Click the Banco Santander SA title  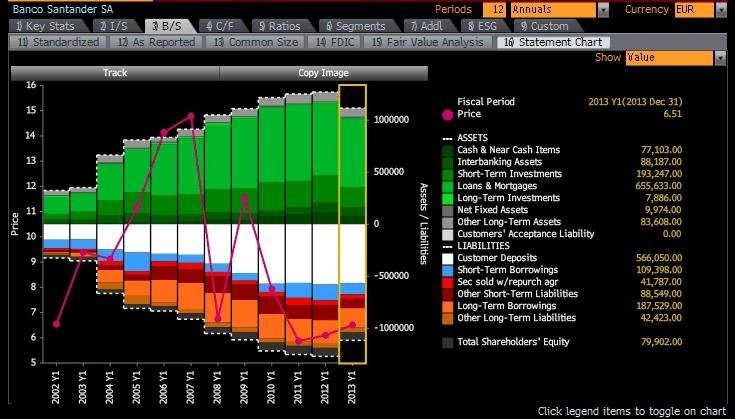coord(63,9)
